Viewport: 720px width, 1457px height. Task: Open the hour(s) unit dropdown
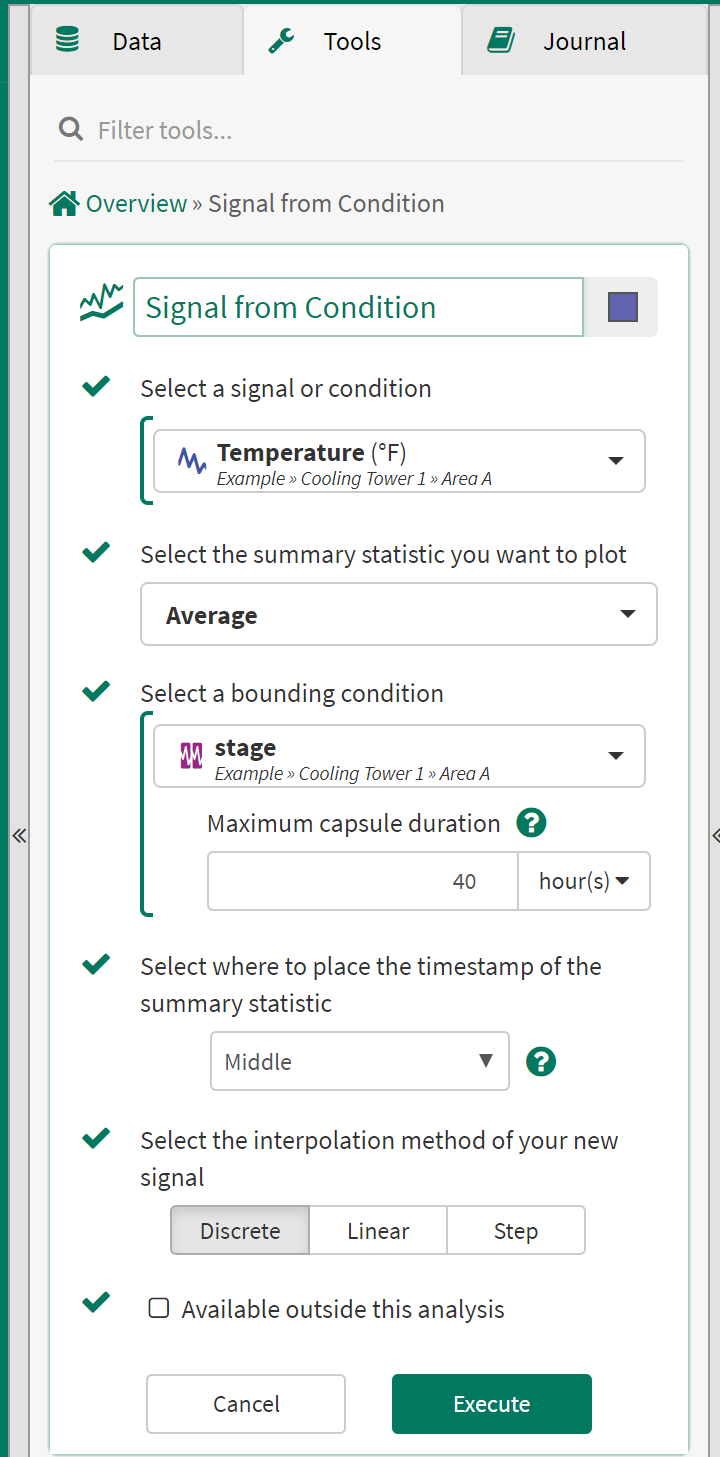pos(584,881)
